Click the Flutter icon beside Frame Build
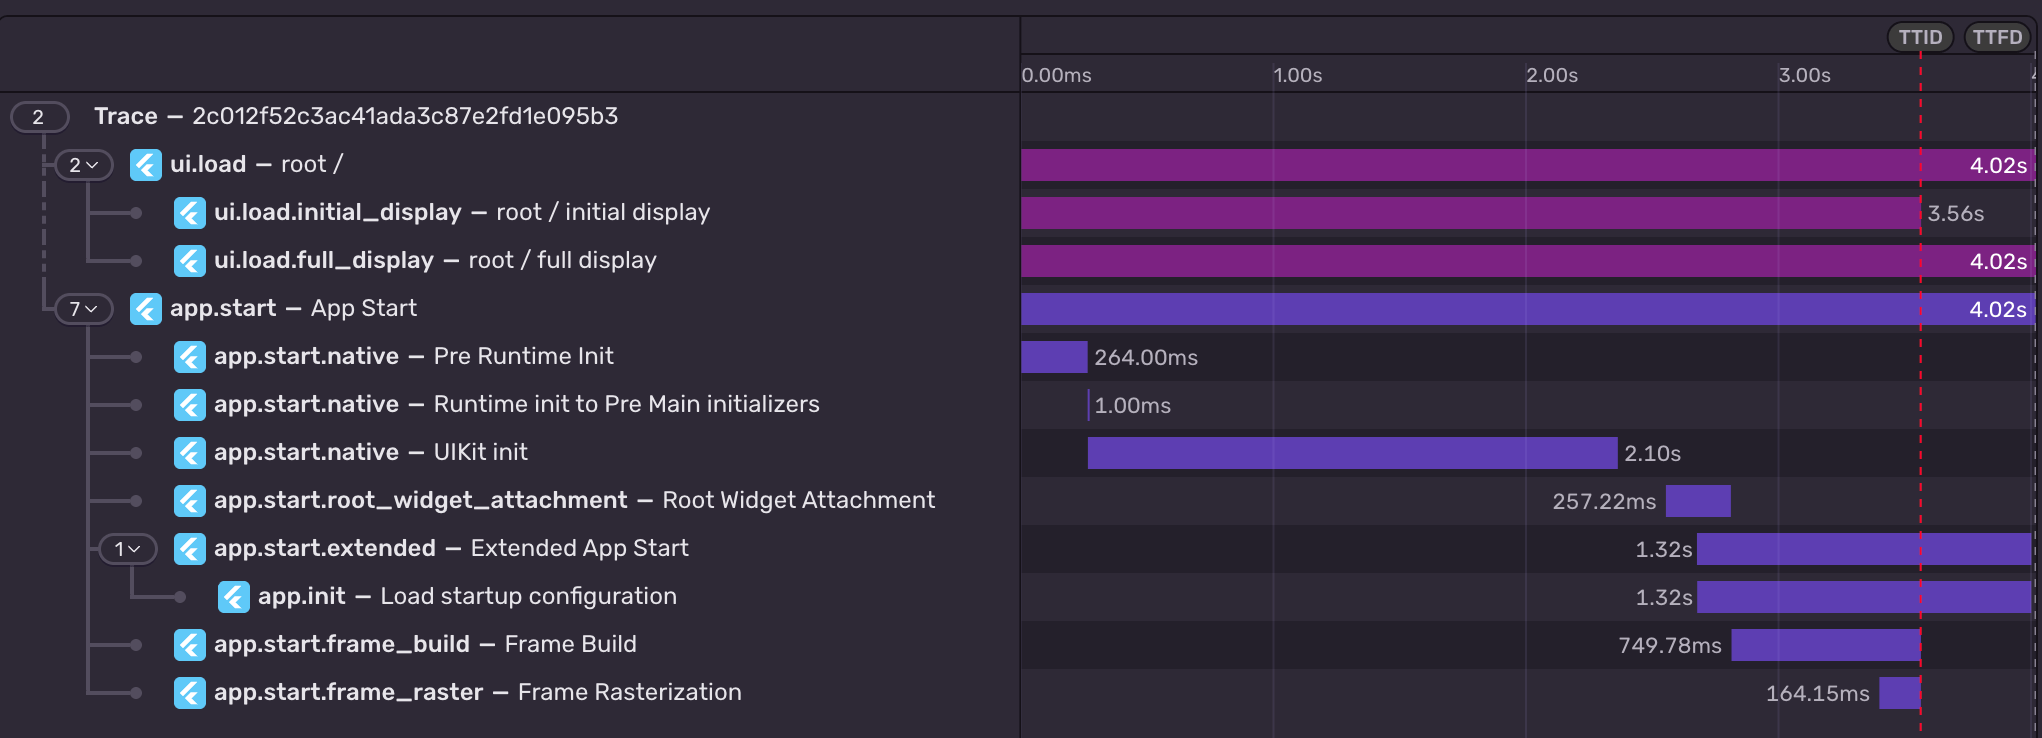 click(190, 645)
